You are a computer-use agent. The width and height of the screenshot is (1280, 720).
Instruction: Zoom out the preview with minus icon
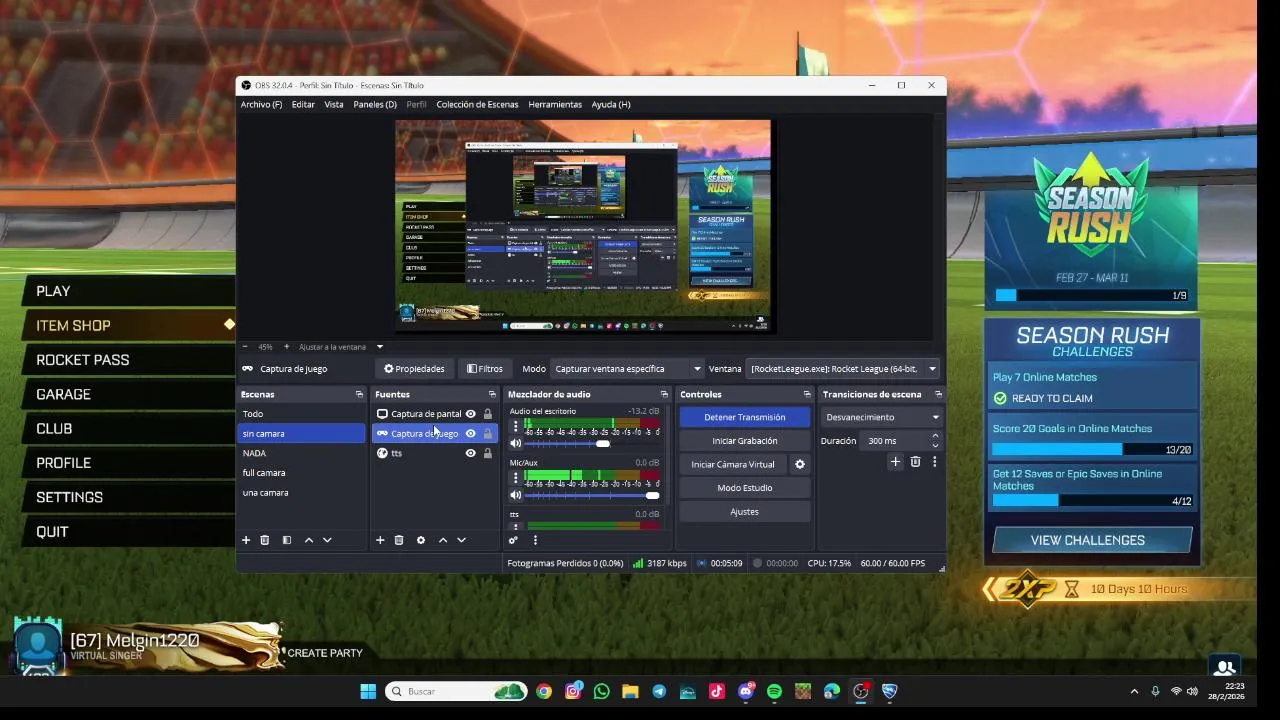point(245,347)
